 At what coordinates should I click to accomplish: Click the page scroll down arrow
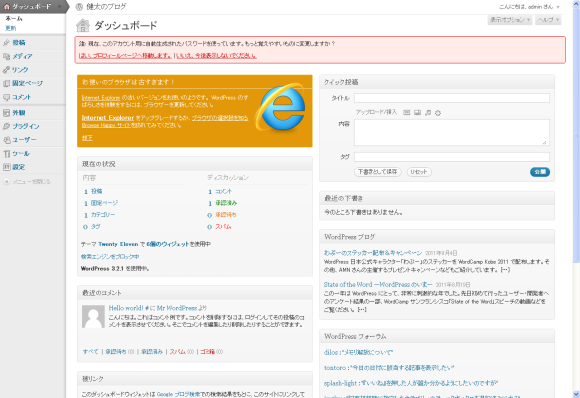coord(576,394)
